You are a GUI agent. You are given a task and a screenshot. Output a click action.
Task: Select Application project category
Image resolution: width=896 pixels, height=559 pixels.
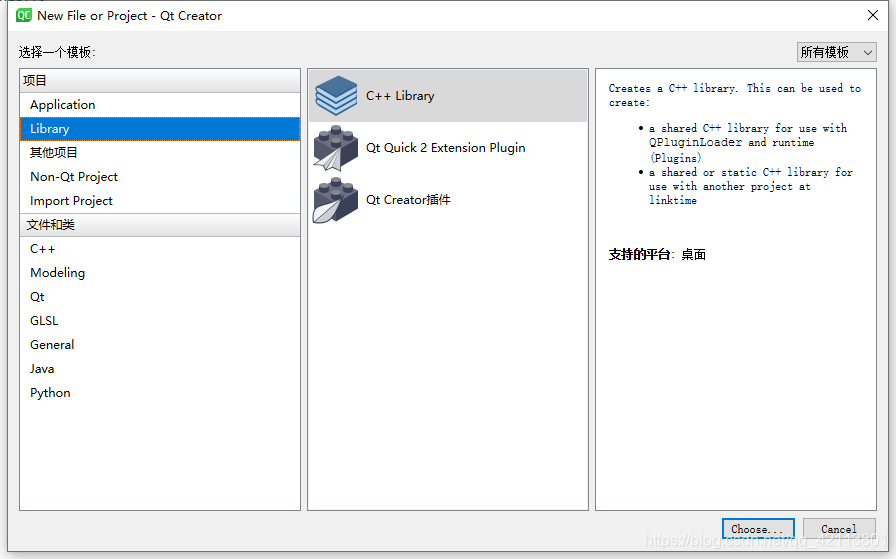160,105
